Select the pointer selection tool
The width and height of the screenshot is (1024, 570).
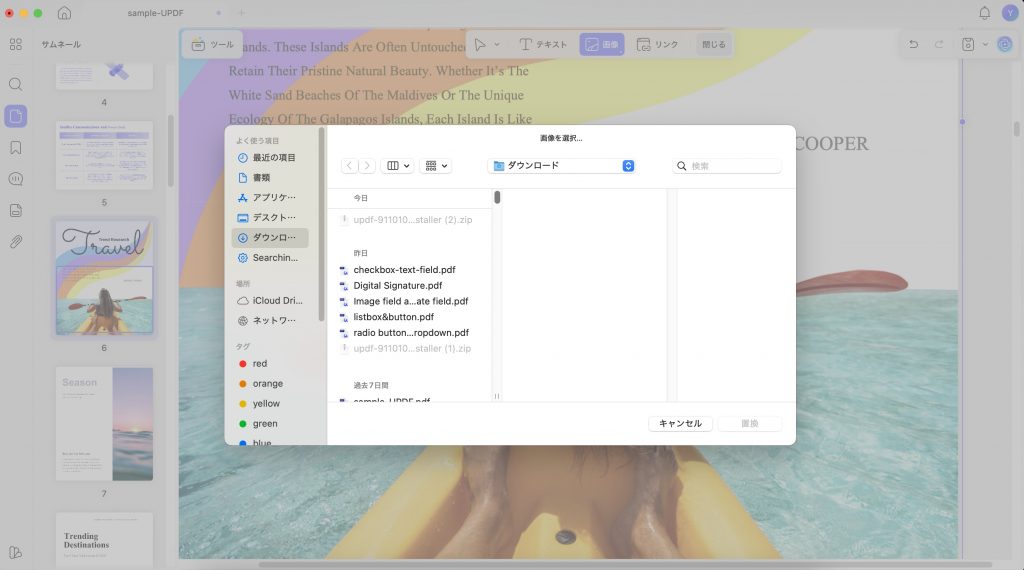click(480, 44)
